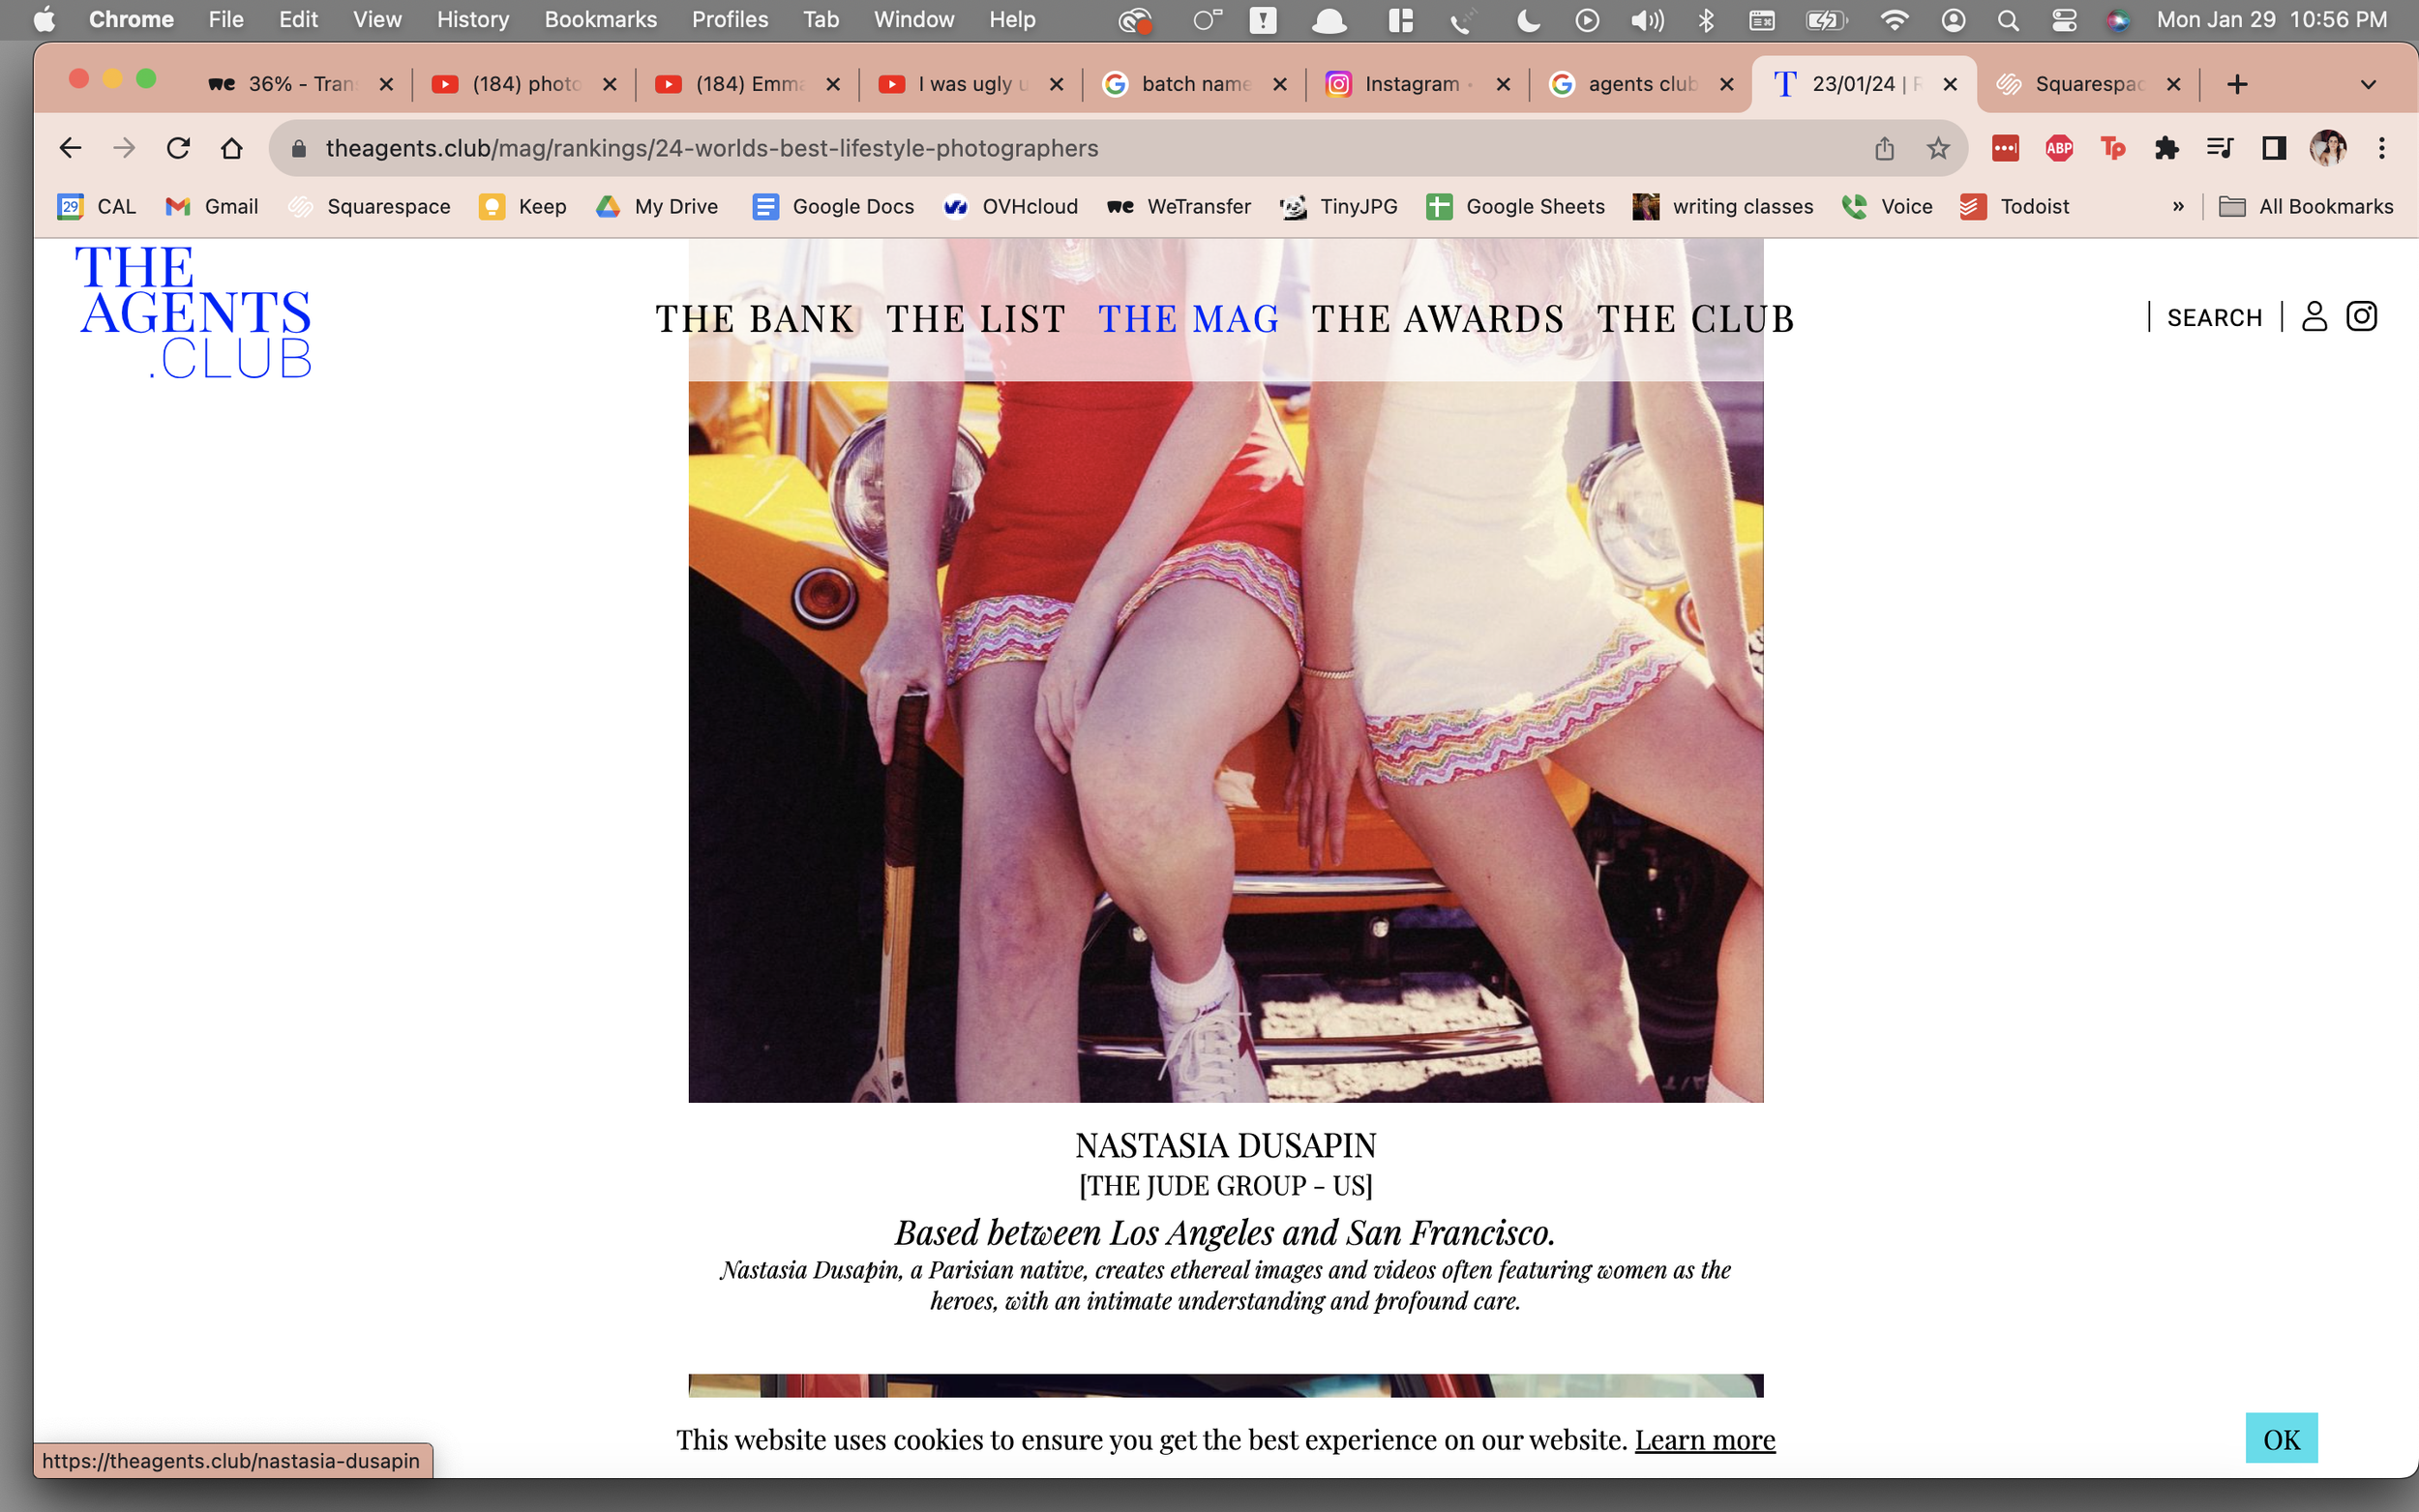This screenshot has height=1512, width=2419.
Task: Open the side panel icon
Action: (x=2273, y=147)
